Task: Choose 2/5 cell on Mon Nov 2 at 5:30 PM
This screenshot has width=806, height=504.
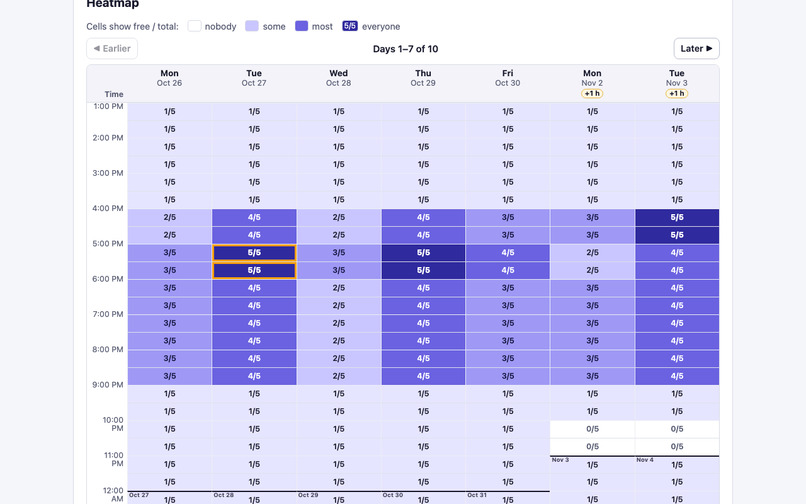Action: [592, 270]
